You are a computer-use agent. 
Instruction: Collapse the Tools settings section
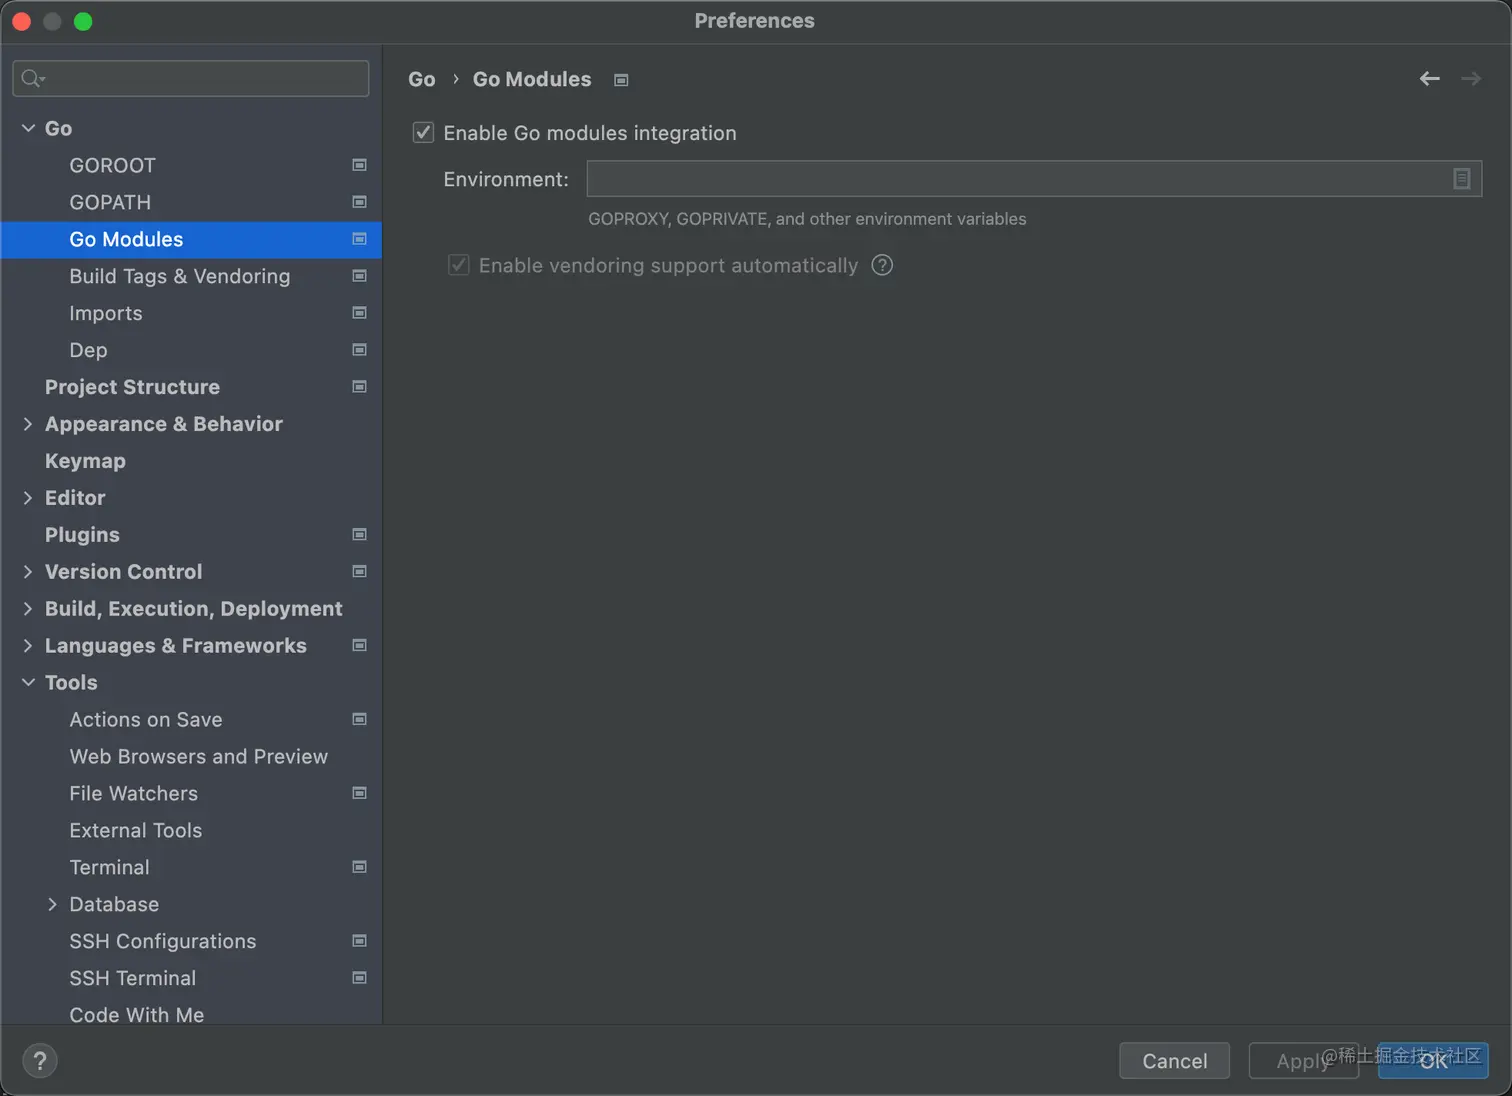tap(28, 682)
